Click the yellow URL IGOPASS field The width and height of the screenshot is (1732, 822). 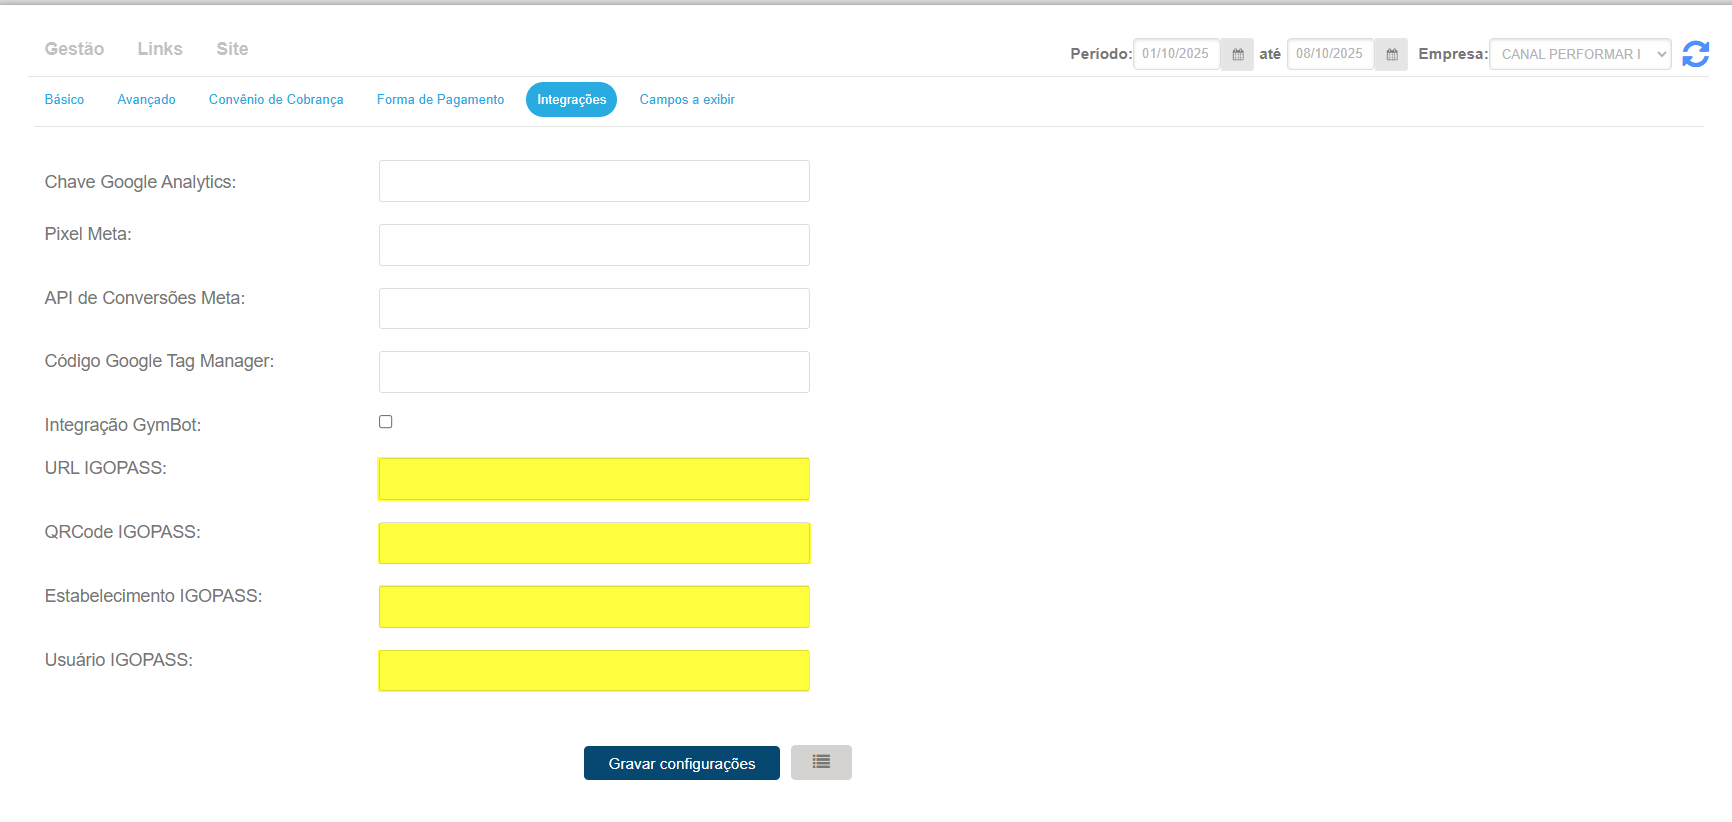(x=594, y=479)
